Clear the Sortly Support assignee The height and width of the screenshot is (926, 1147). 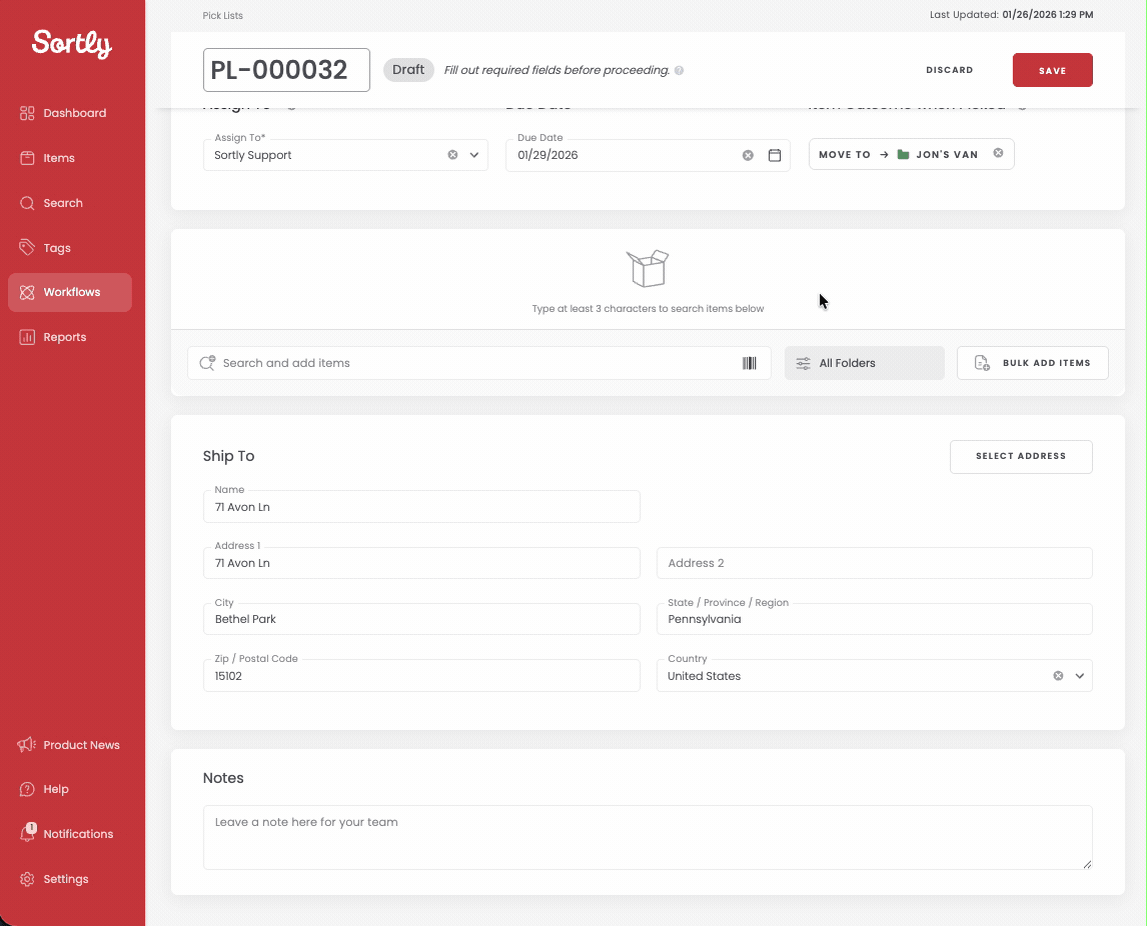pos(453,155)
